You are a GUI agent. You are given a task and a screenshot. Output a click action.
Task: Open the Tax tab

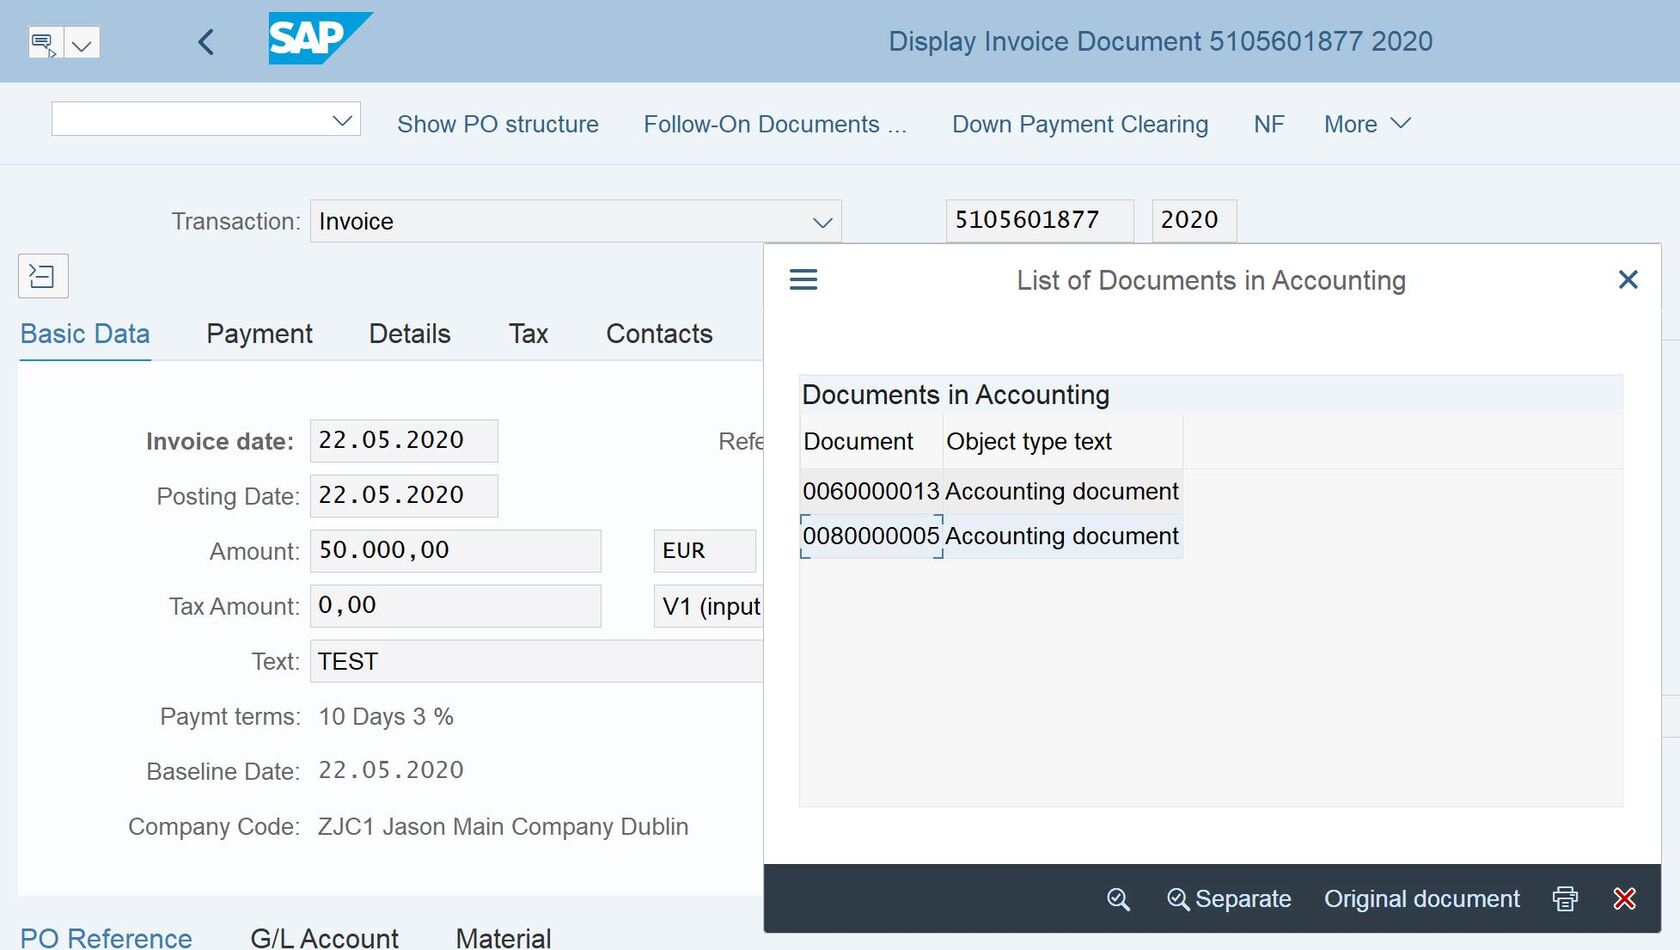(x=528, y=334)
